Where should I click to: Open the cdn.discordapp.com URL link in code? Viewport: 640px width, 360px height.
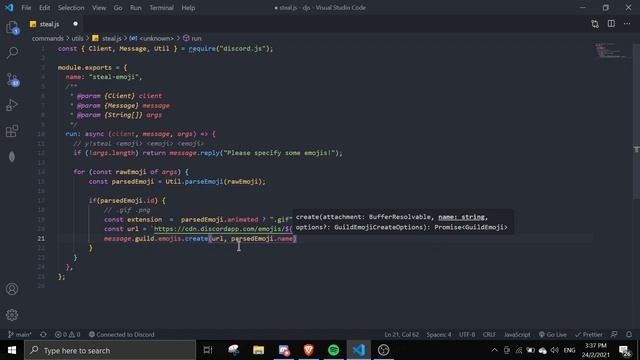tap(223, 229)
